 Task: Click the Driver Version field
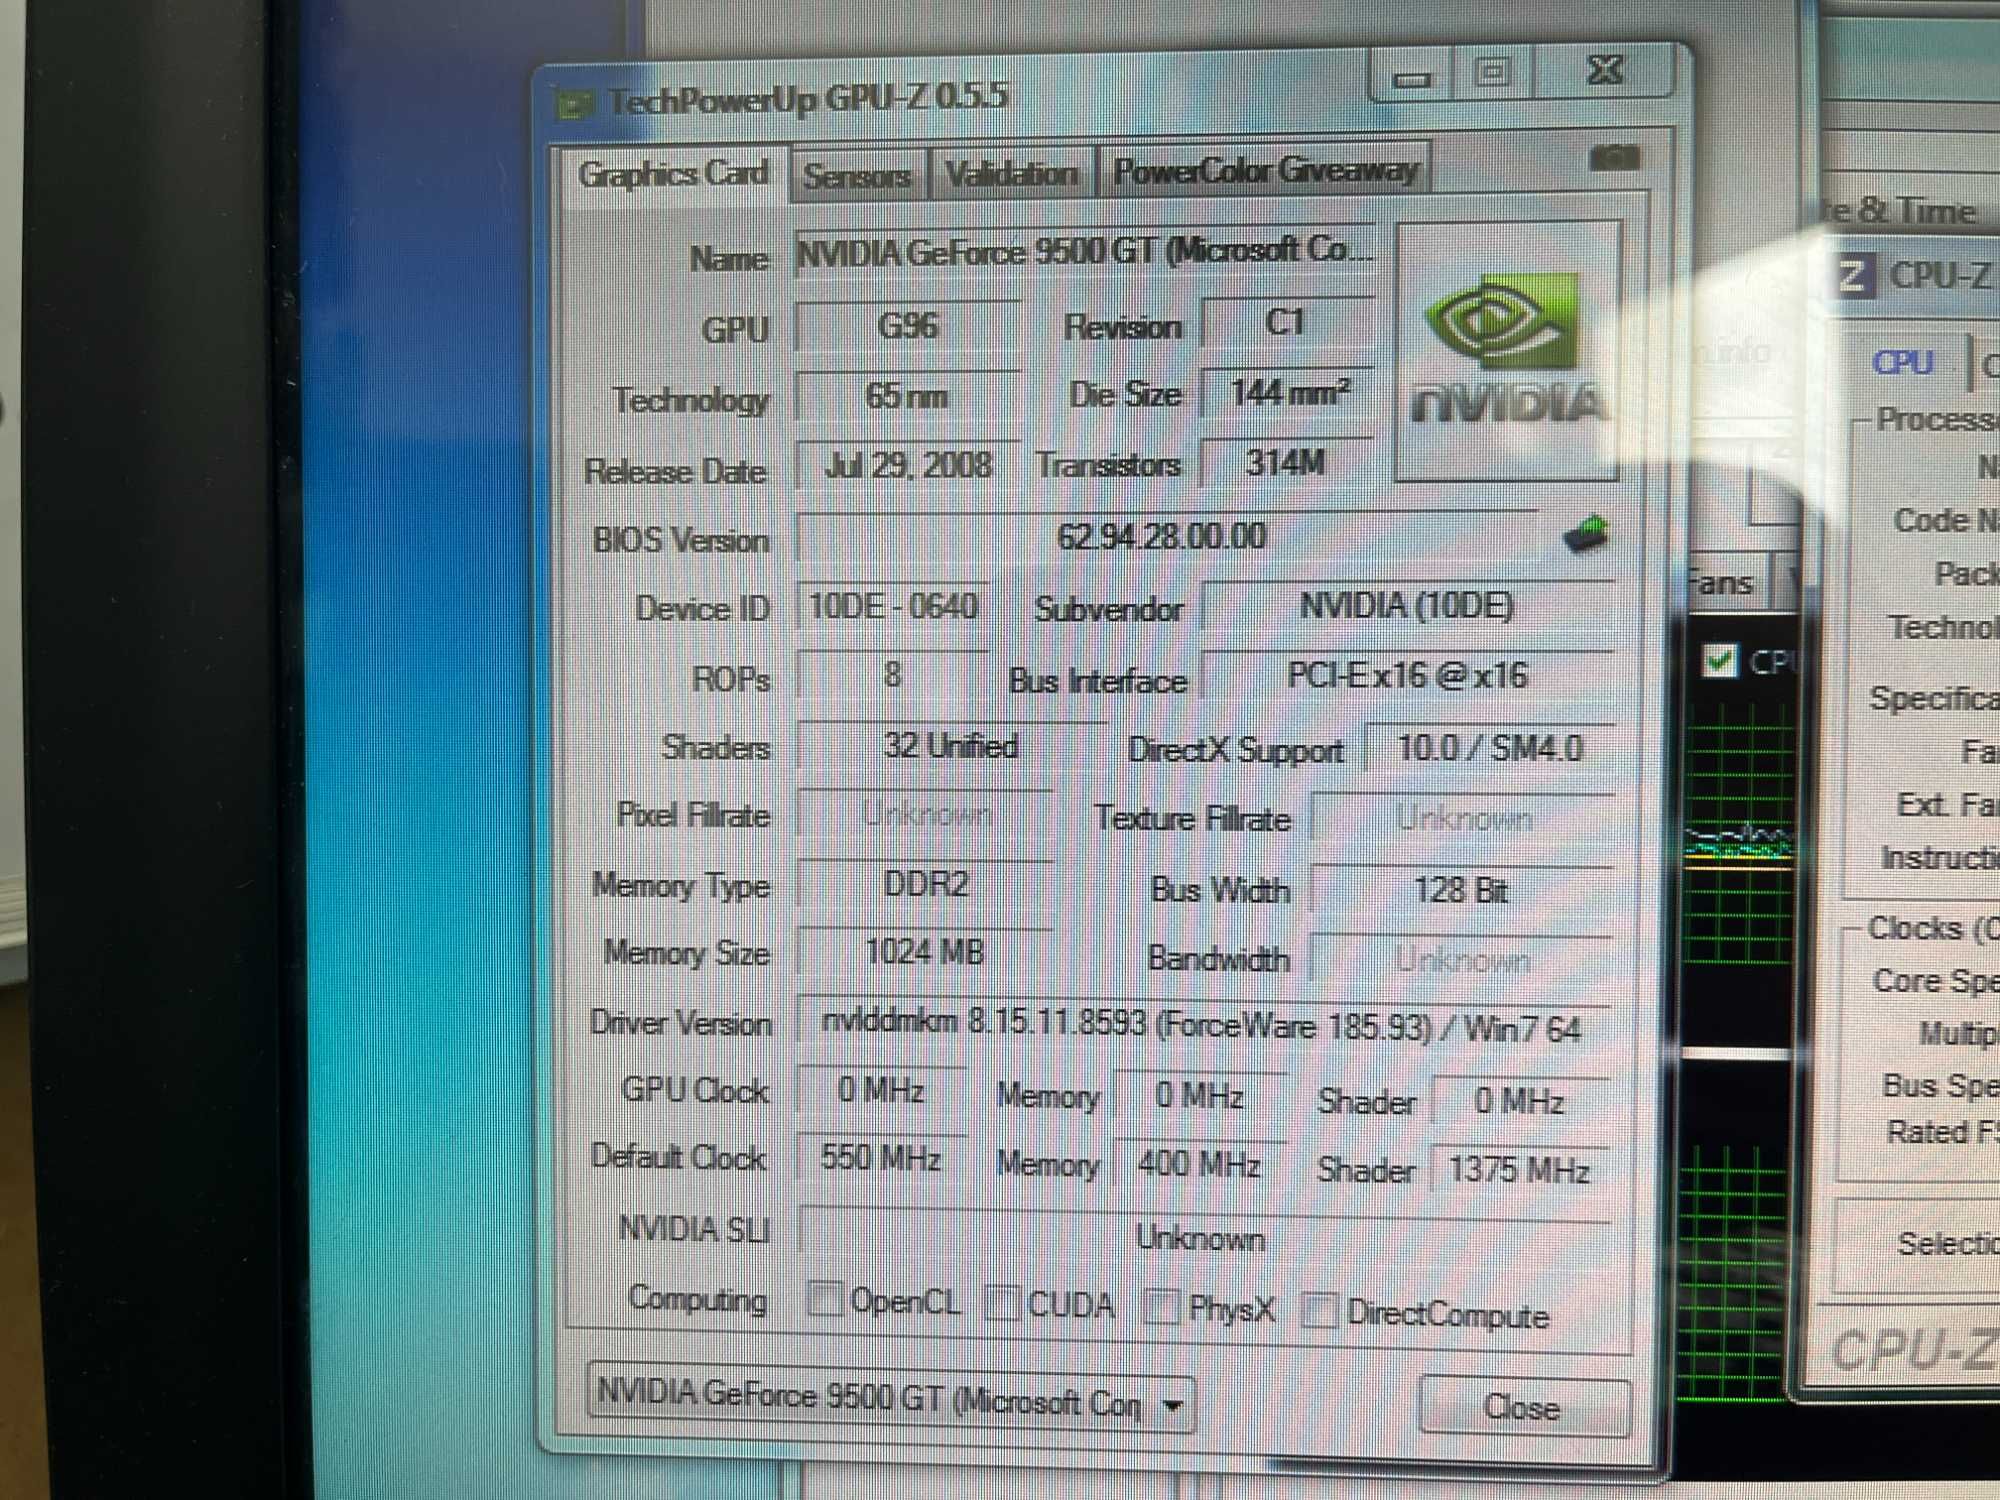point(1204,1027)
